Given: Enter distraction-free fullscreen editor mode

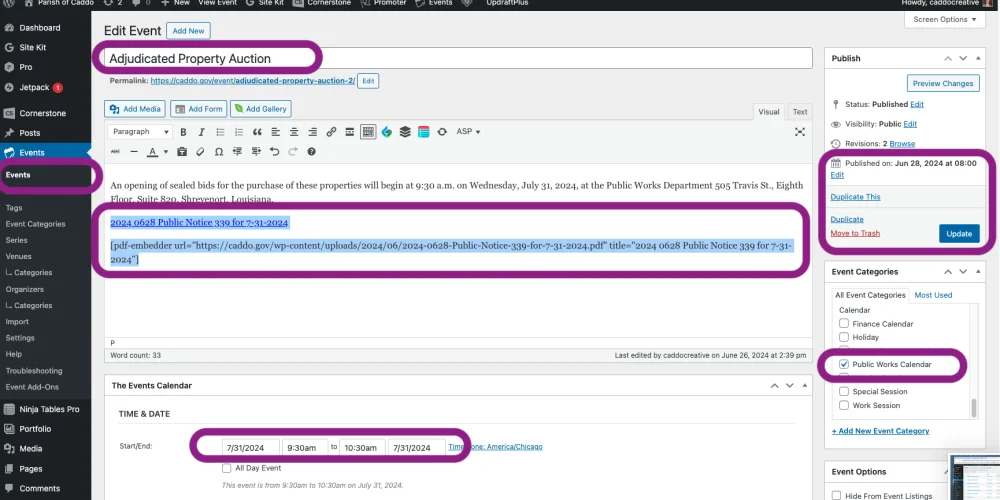Looking at the screenshot, I should click(799, 132).
